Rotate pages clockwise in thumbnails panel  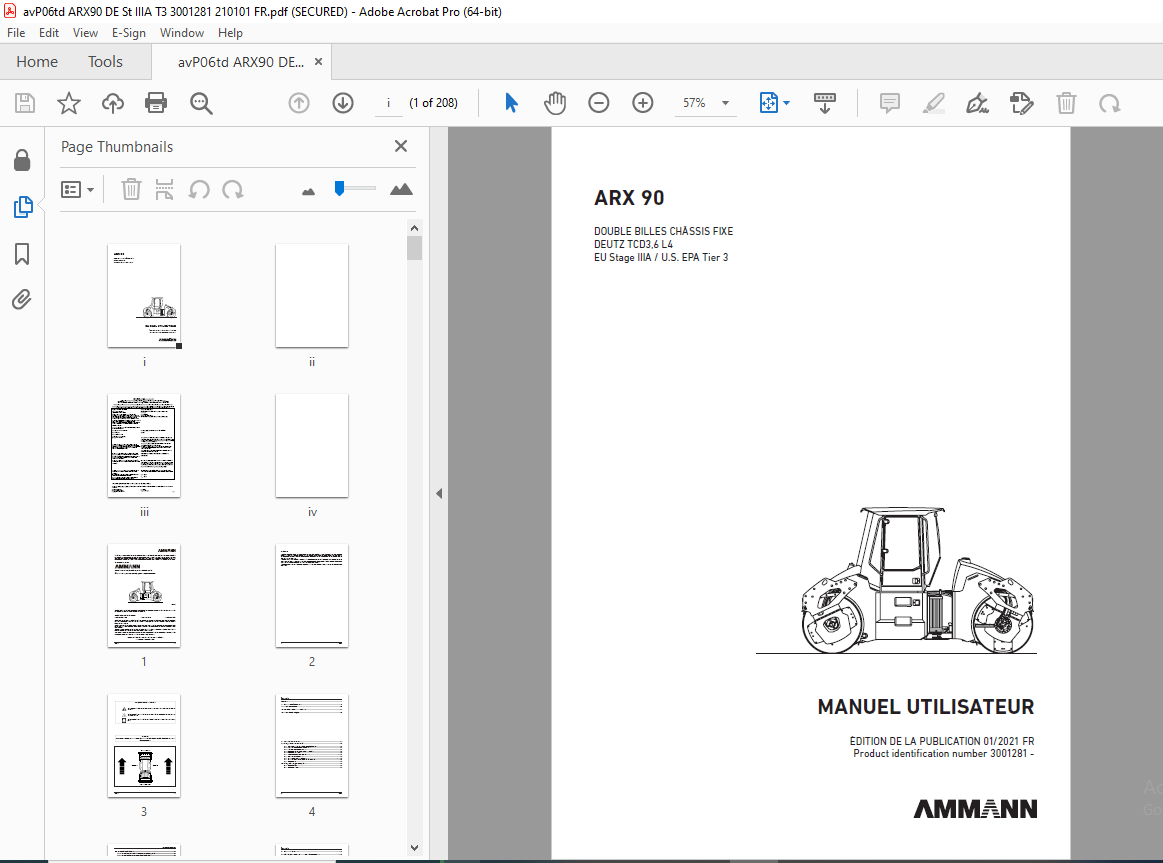pos(233,190)
